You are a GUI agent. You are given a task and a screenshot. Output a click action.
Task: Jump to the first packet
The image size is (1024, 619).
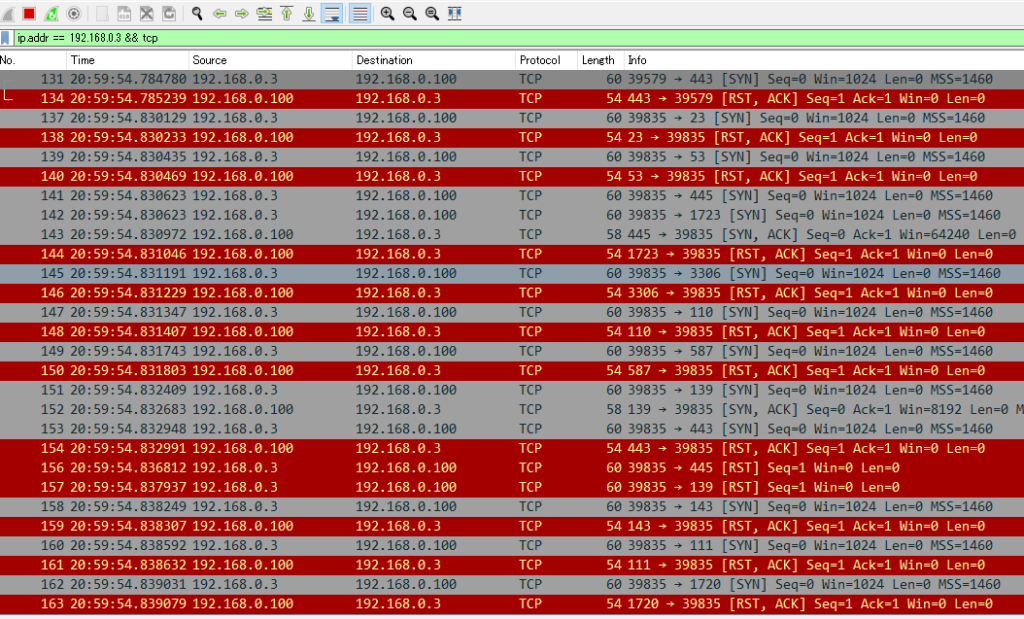click(x=286, y=13)
